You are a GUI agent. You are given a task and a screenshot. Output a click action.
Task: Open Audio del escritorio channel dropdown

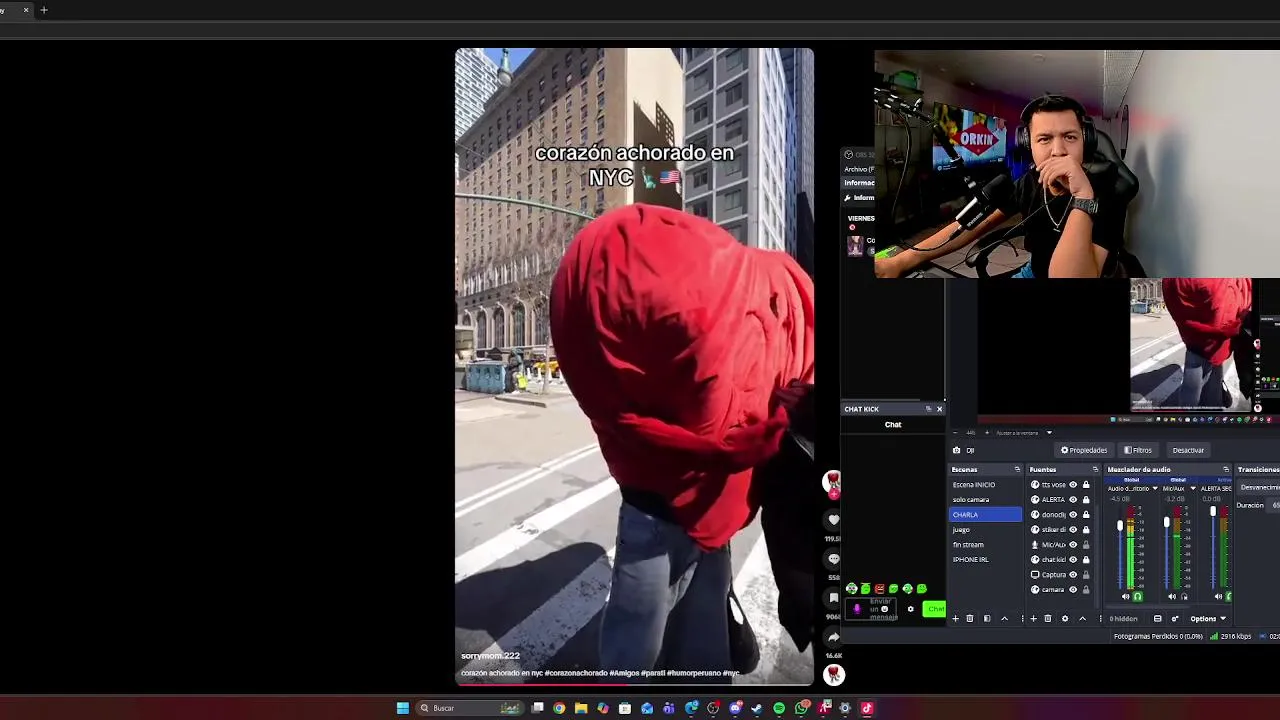tap(1155, 488)
